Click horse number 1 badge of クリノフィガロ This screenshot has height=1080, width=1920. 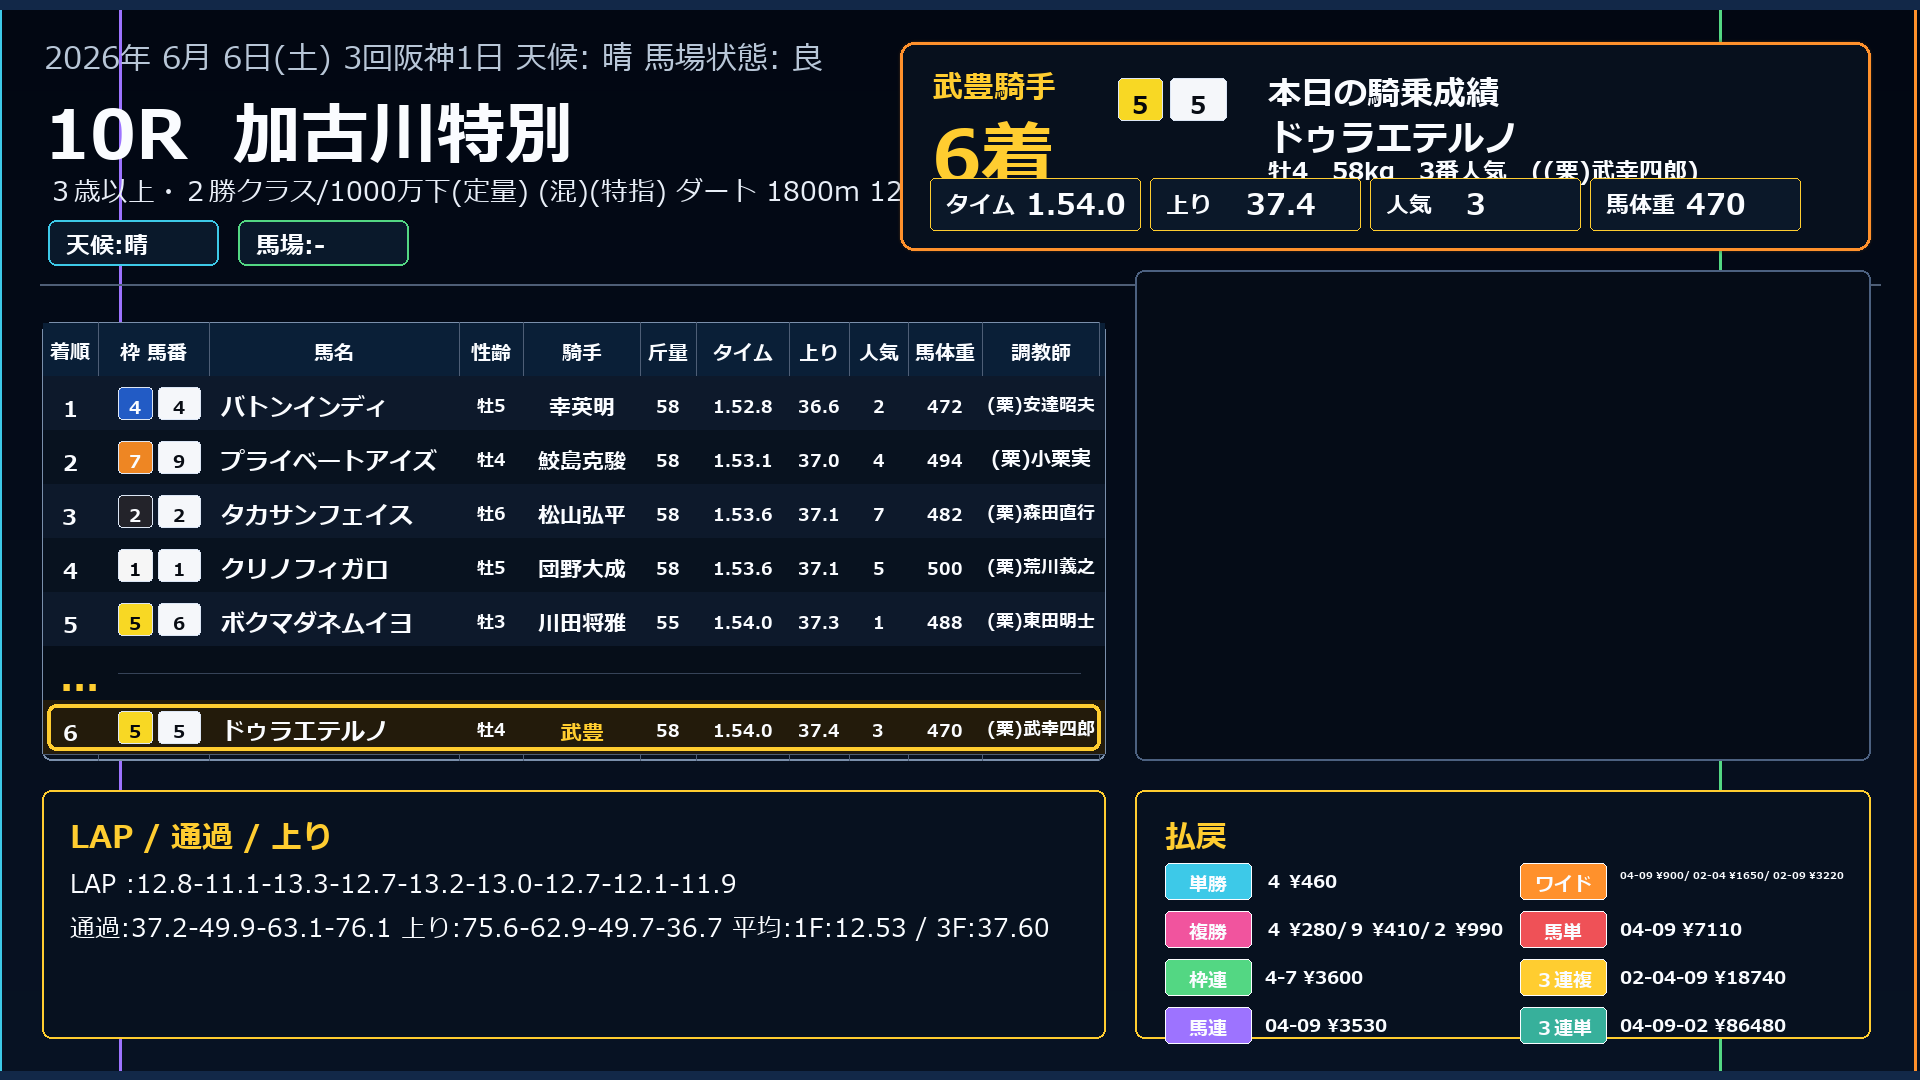[x=179, y=566]
